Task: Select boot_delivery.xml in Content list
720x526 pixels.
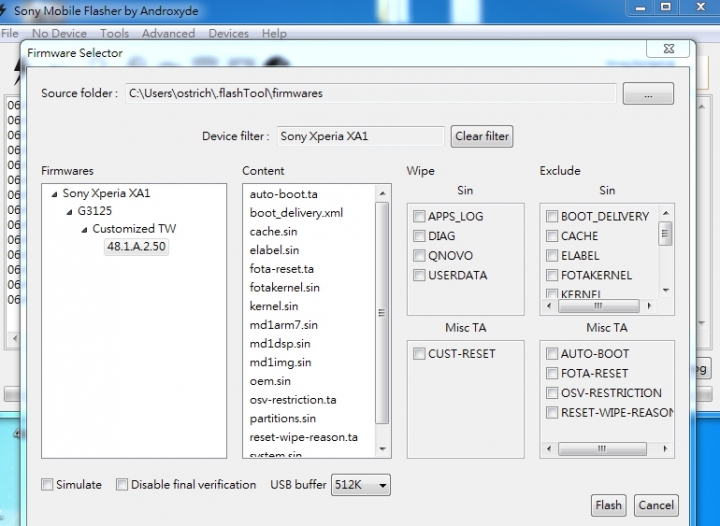Action: 296,213
